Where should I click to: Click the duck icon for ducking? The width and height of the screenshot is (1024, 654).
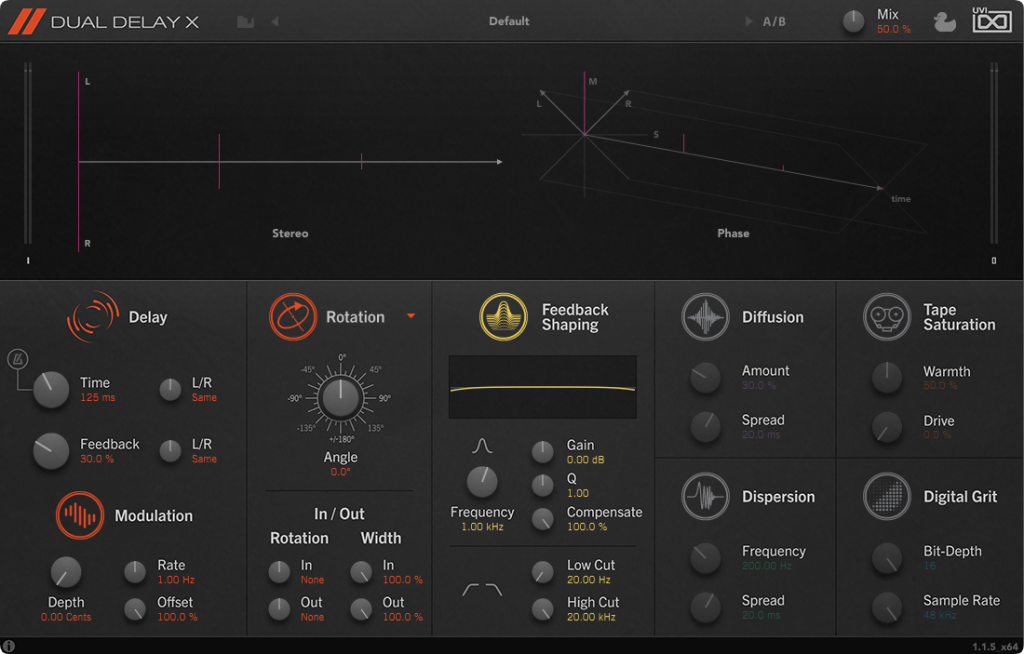coord(944,22)
